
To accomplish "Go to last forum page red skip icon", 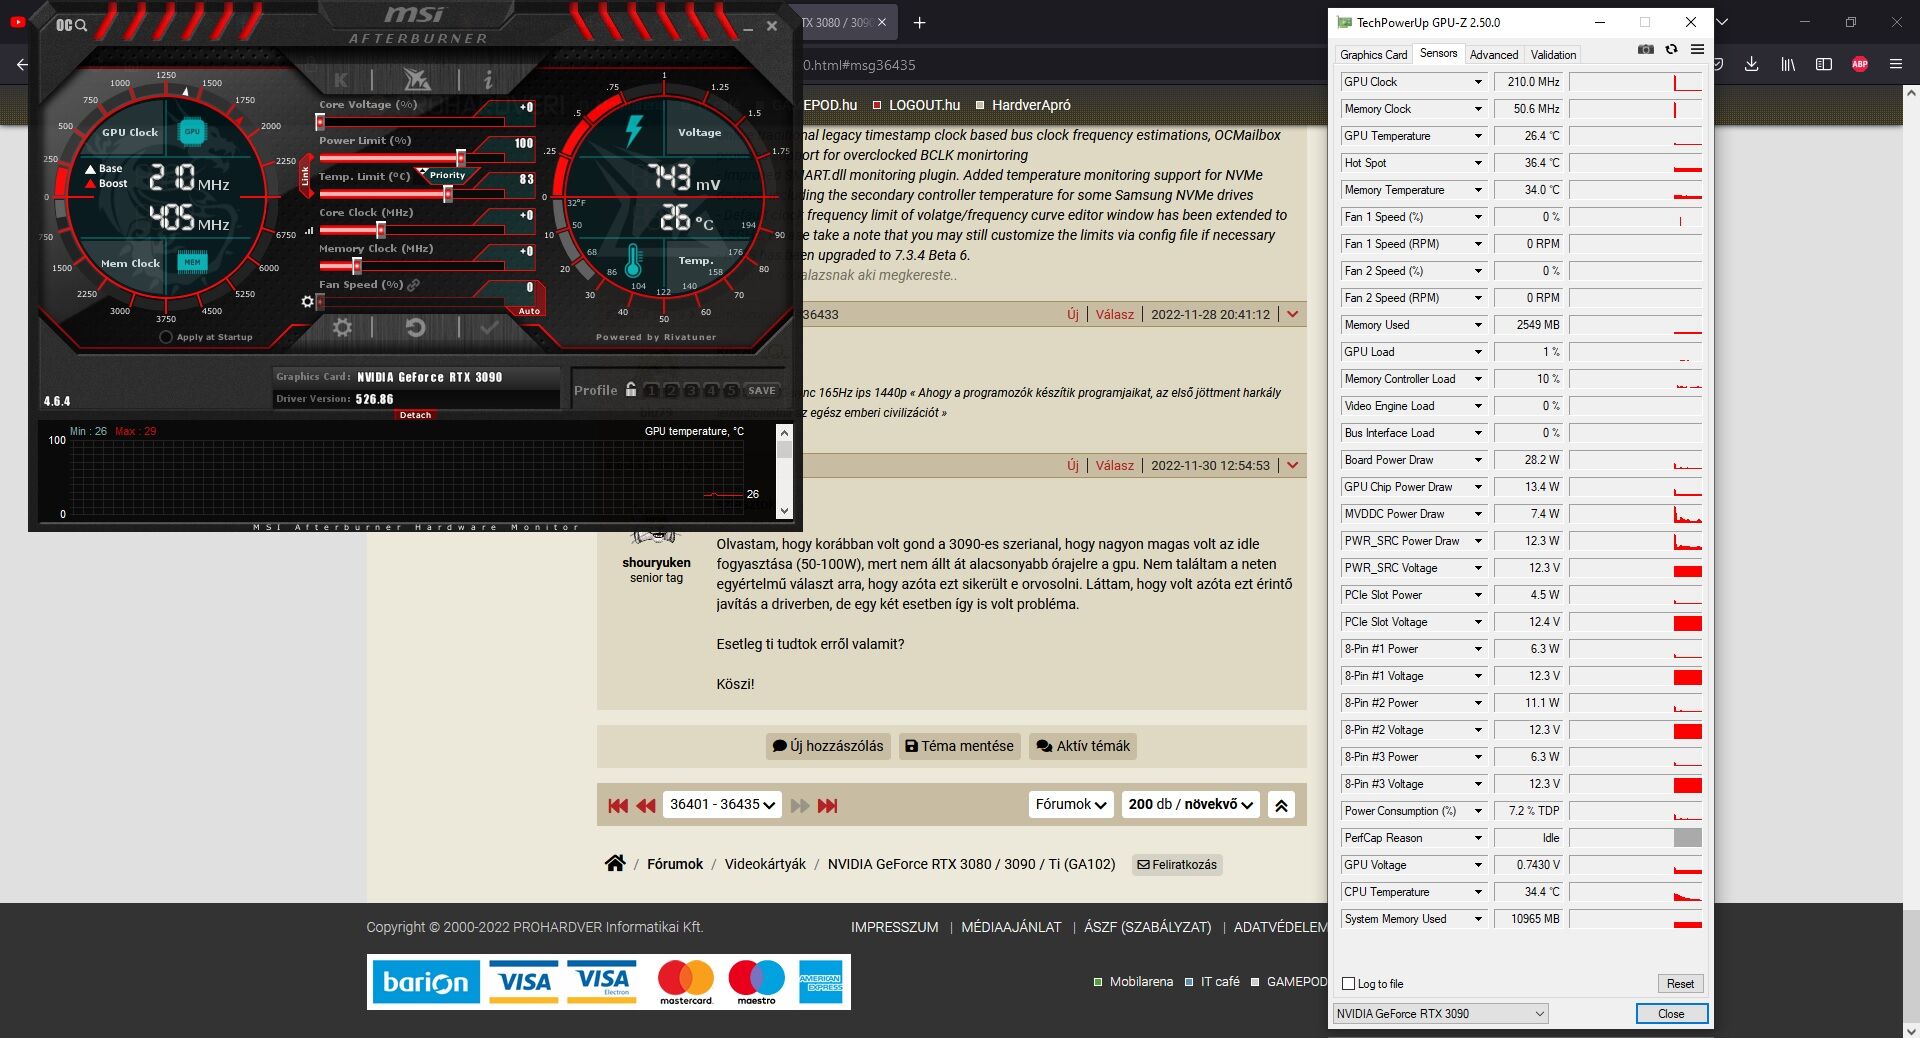I will (x=827, y=805).
